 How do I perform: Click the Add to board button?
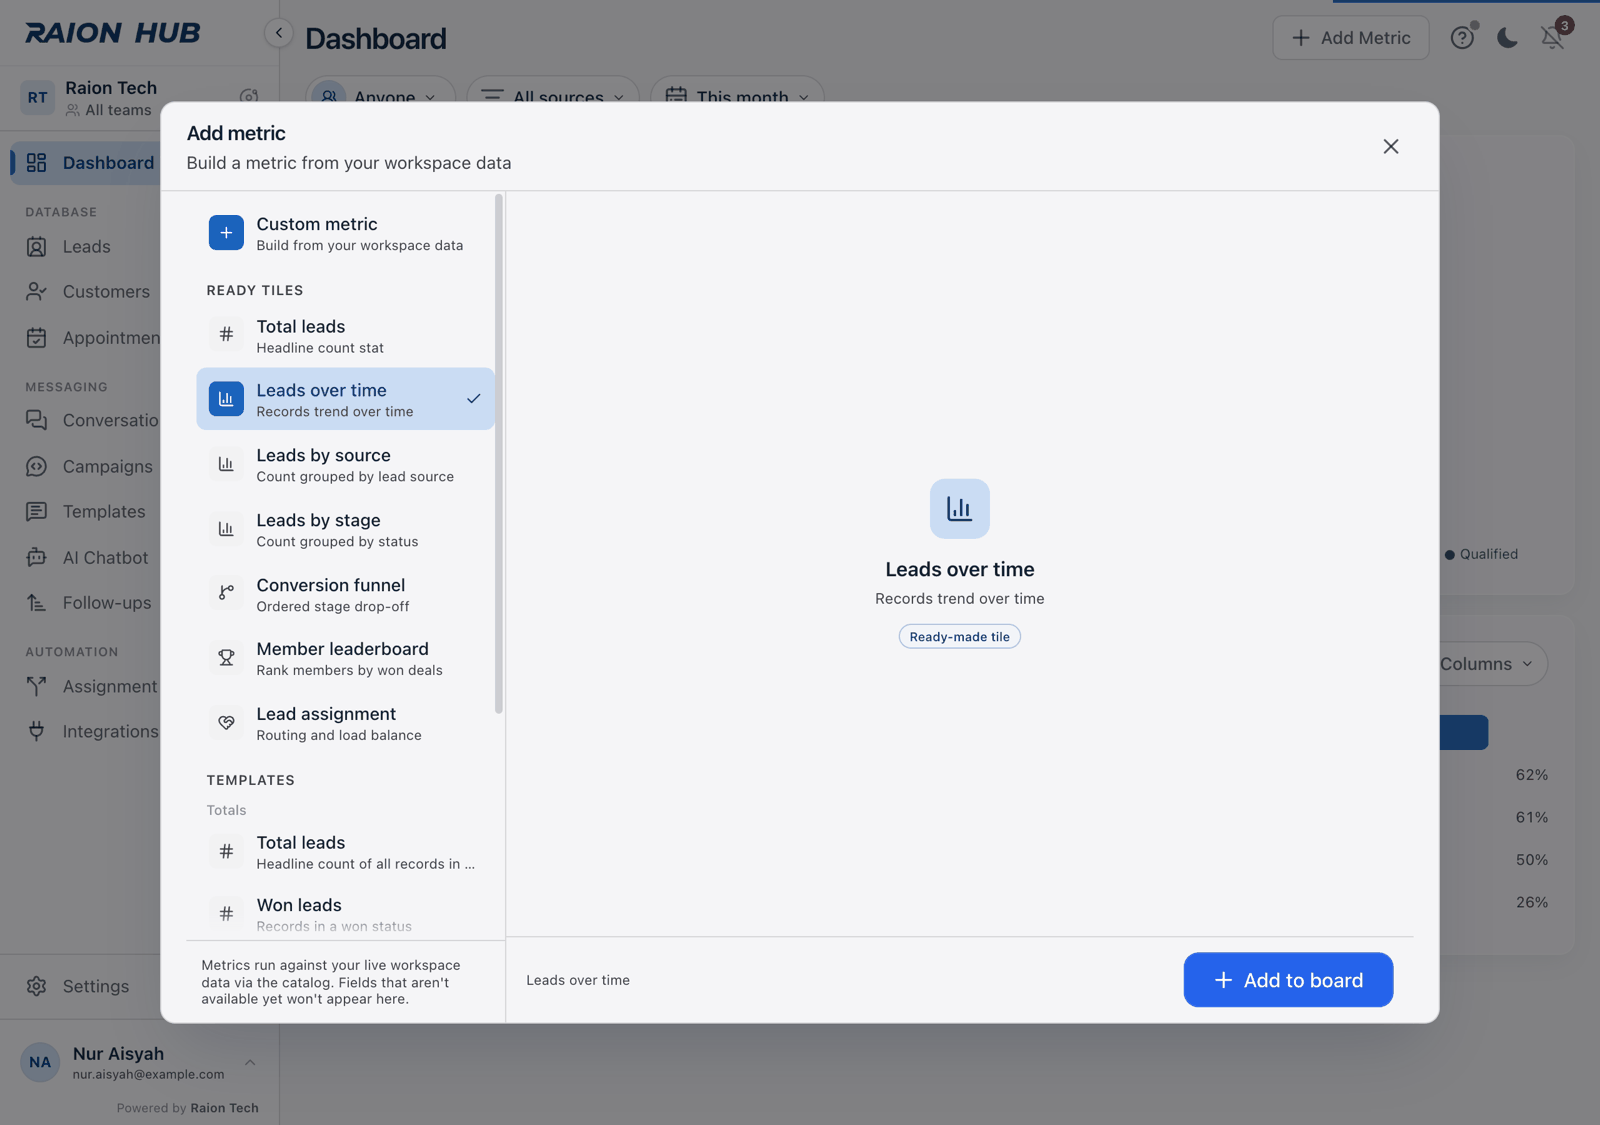click(1288, 980)
